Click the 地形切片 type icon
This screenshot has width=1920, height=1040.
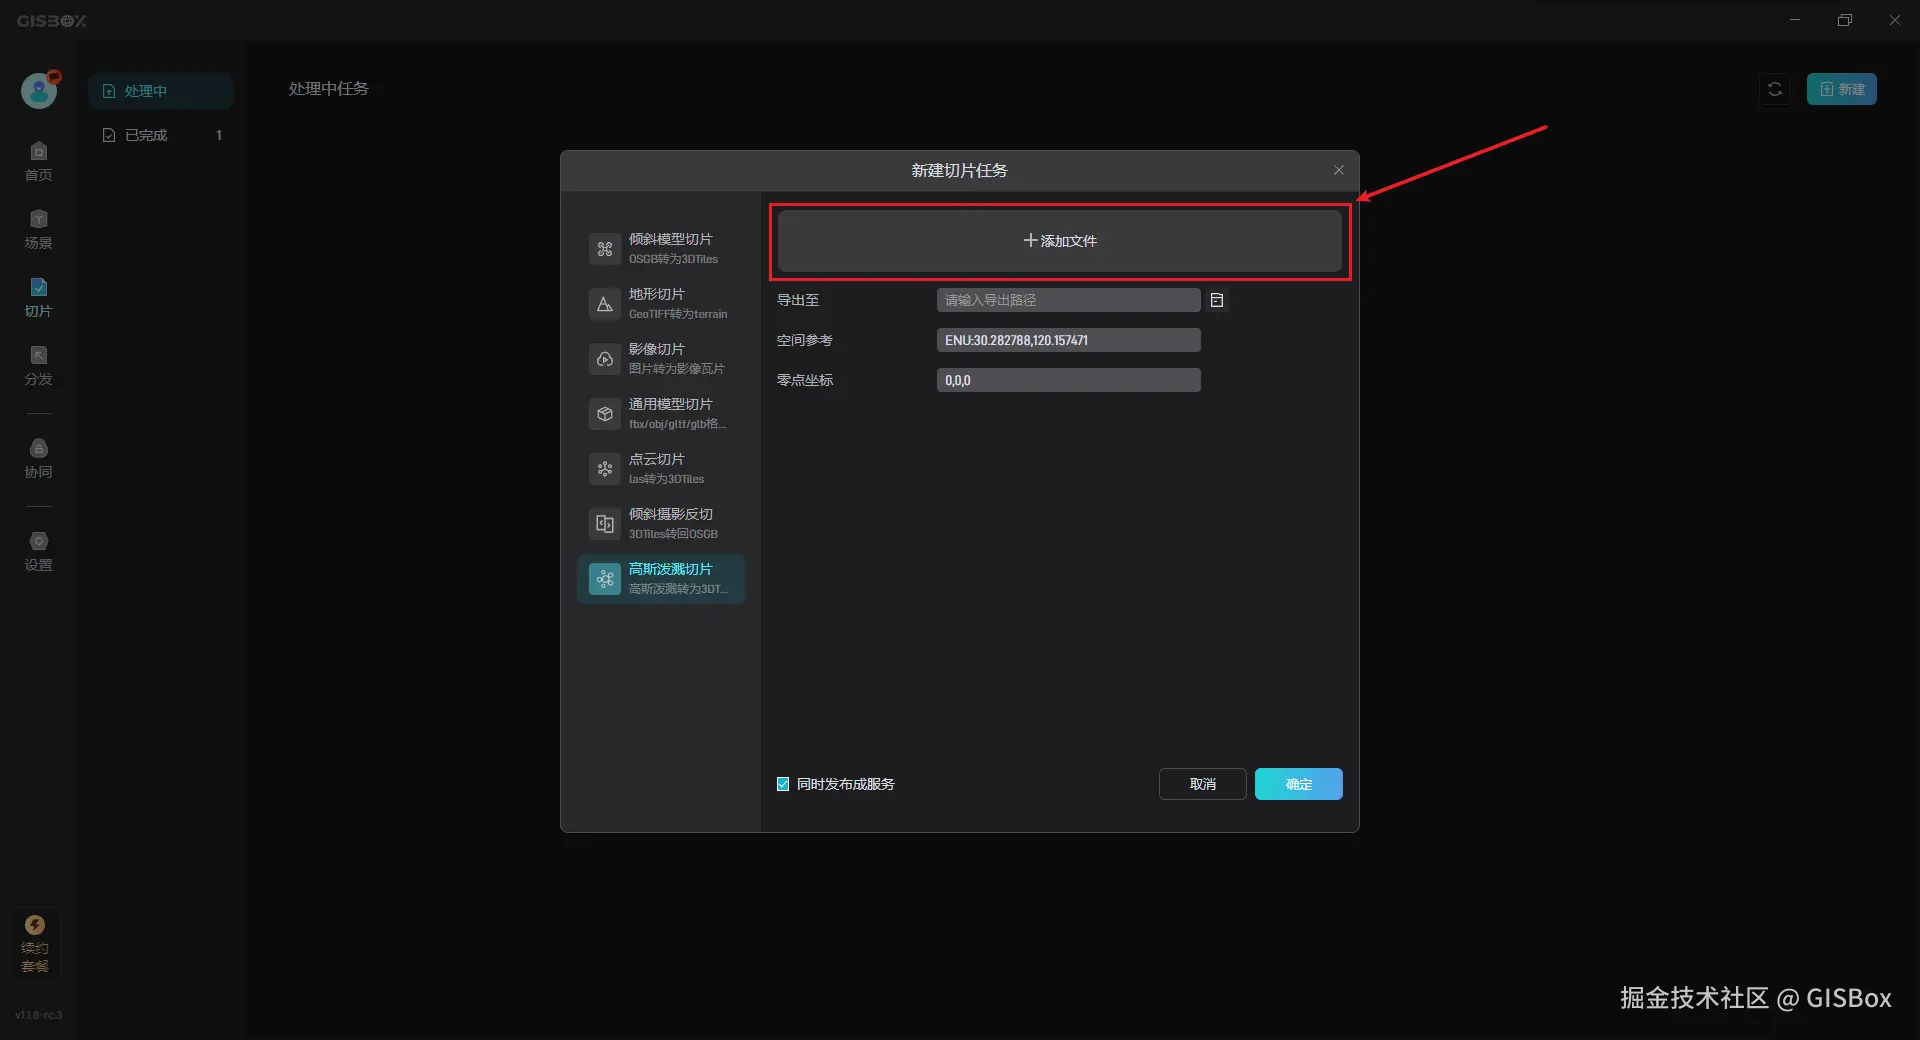click(x=604, y=304)
